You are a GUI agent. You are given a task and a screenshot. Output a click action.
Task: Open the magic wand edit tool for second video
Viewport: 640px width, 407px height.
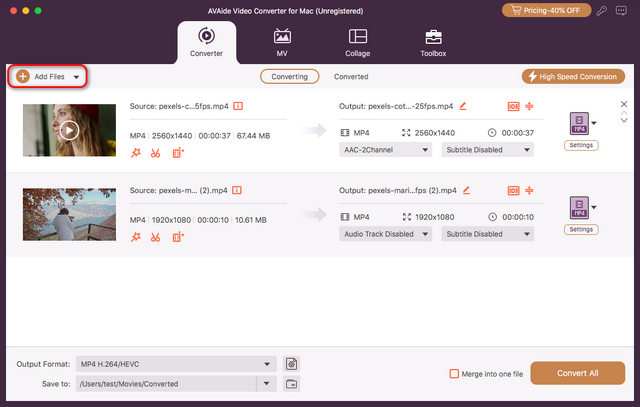135,236
